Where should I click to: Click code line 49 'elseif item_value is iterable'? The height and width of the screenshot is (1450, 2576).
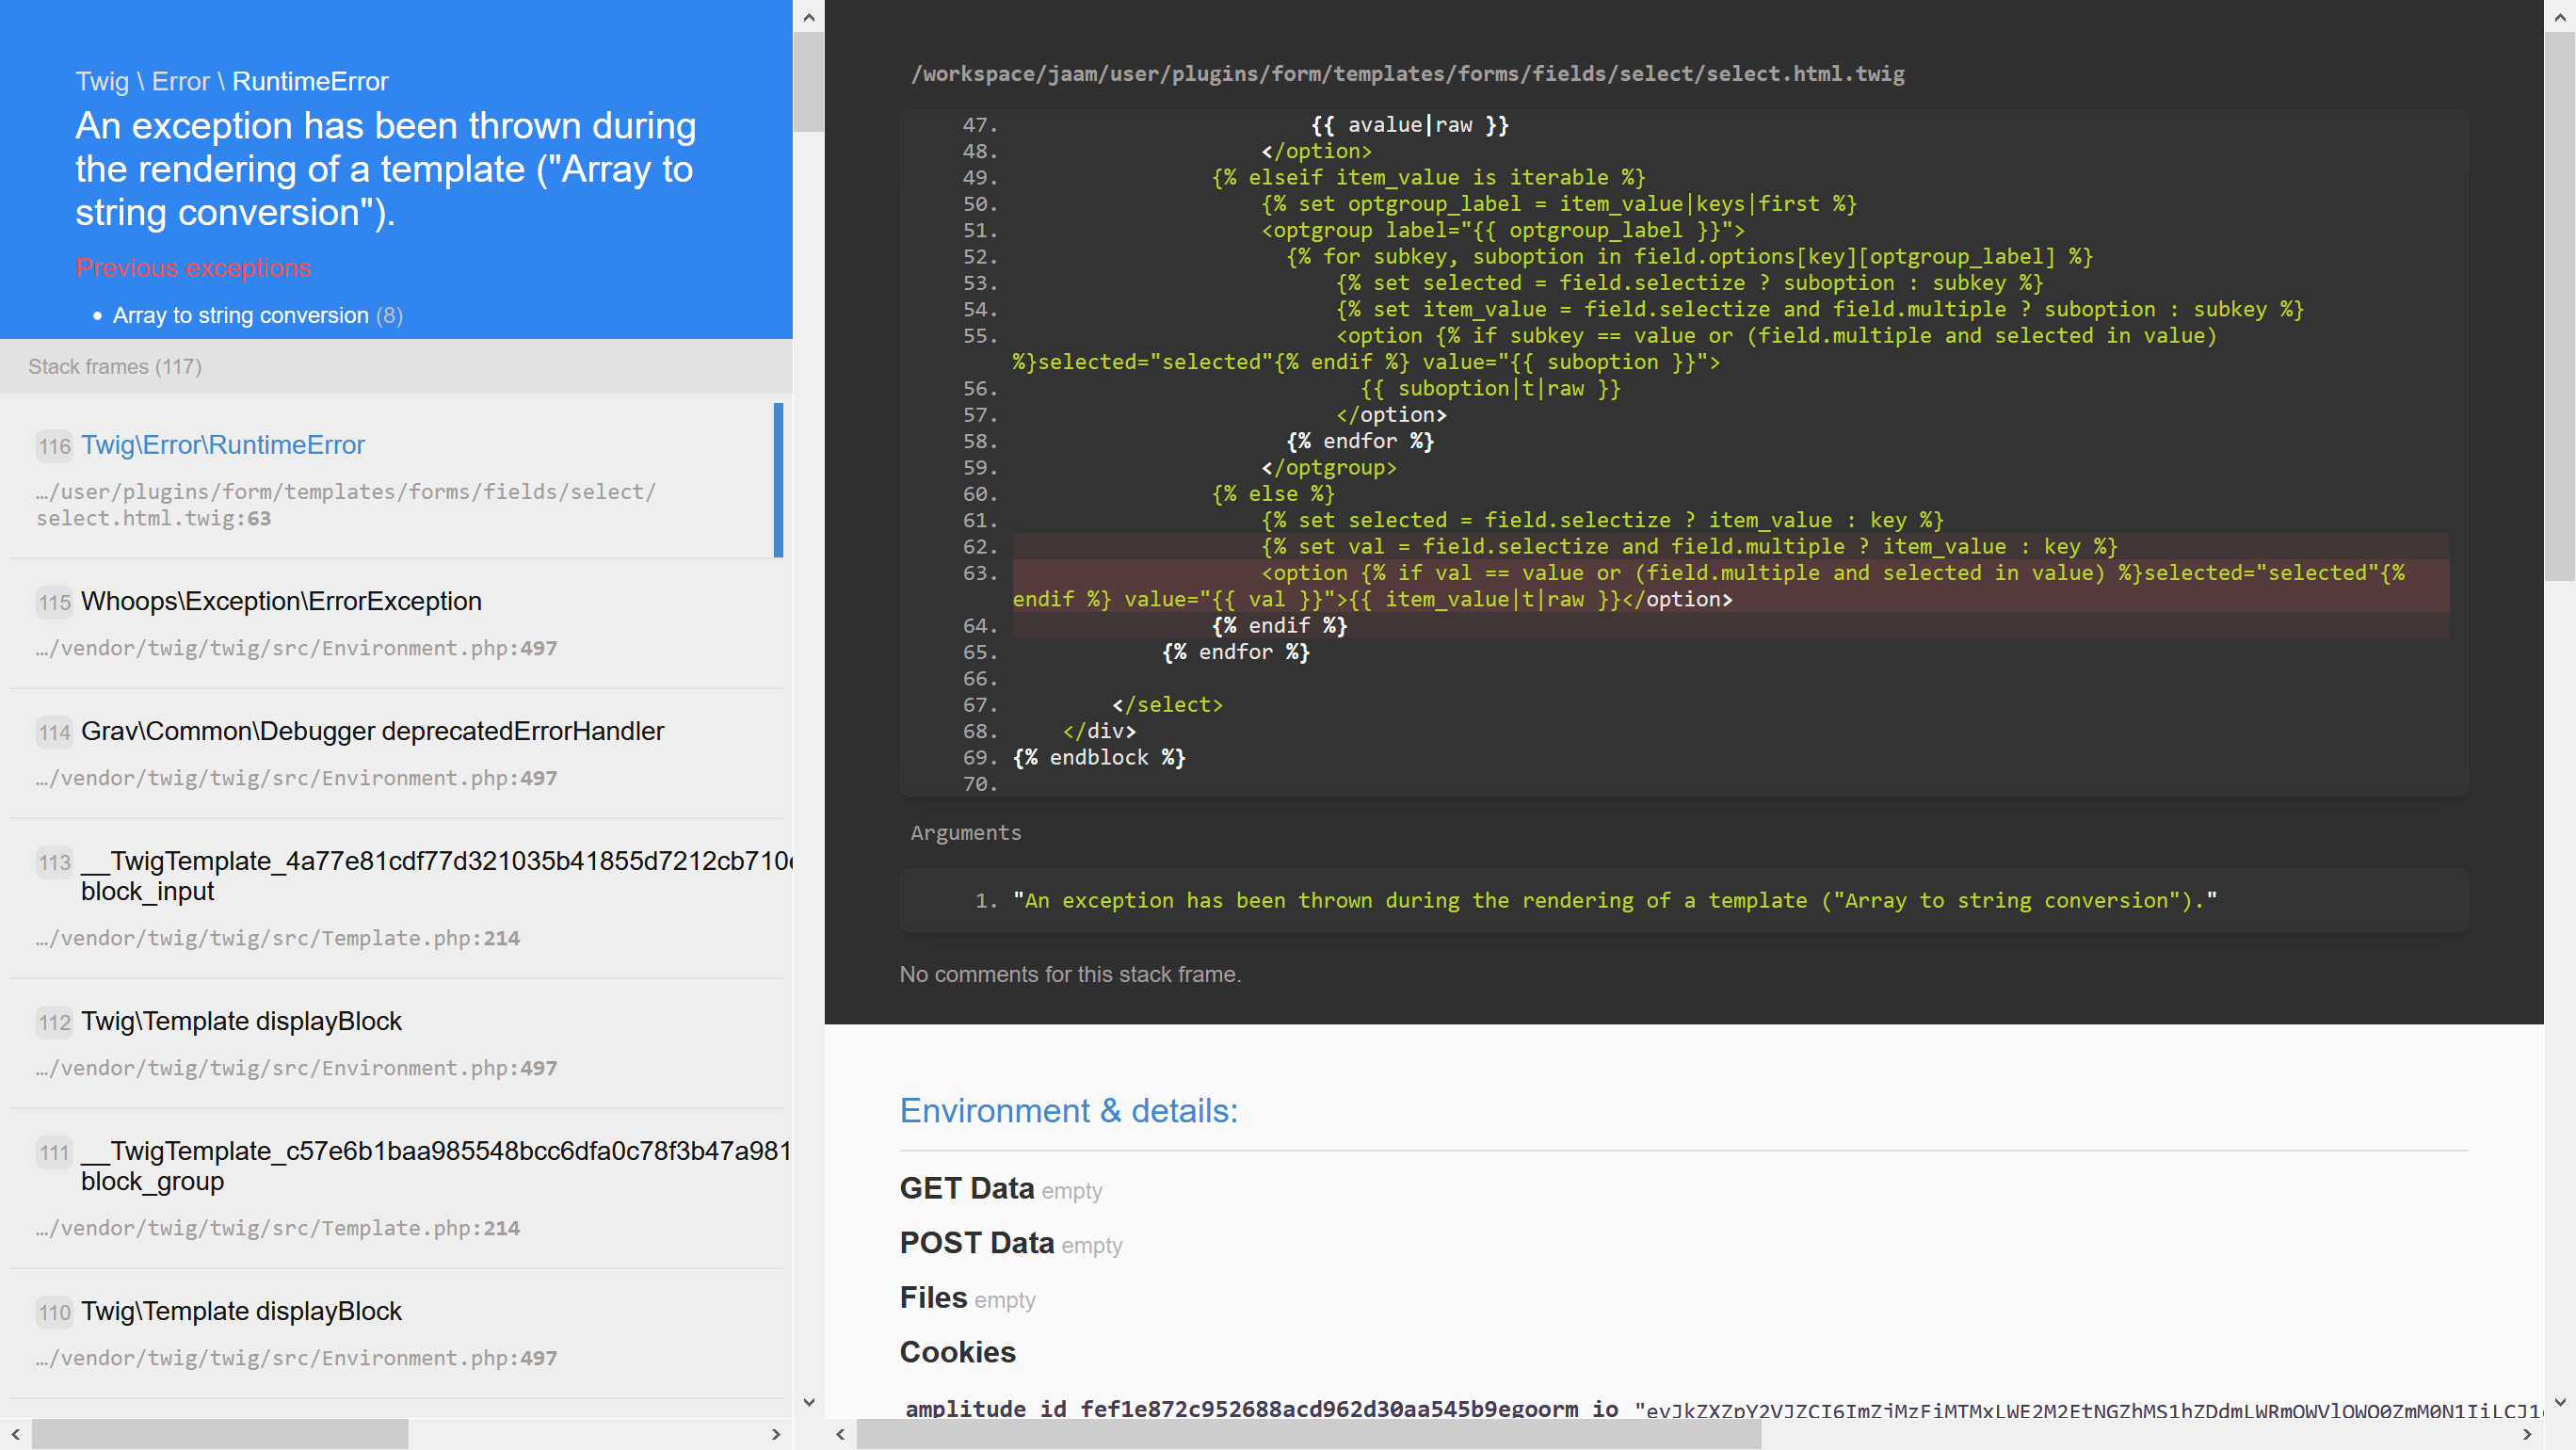pyautogui.click(x=1428, y=177)
